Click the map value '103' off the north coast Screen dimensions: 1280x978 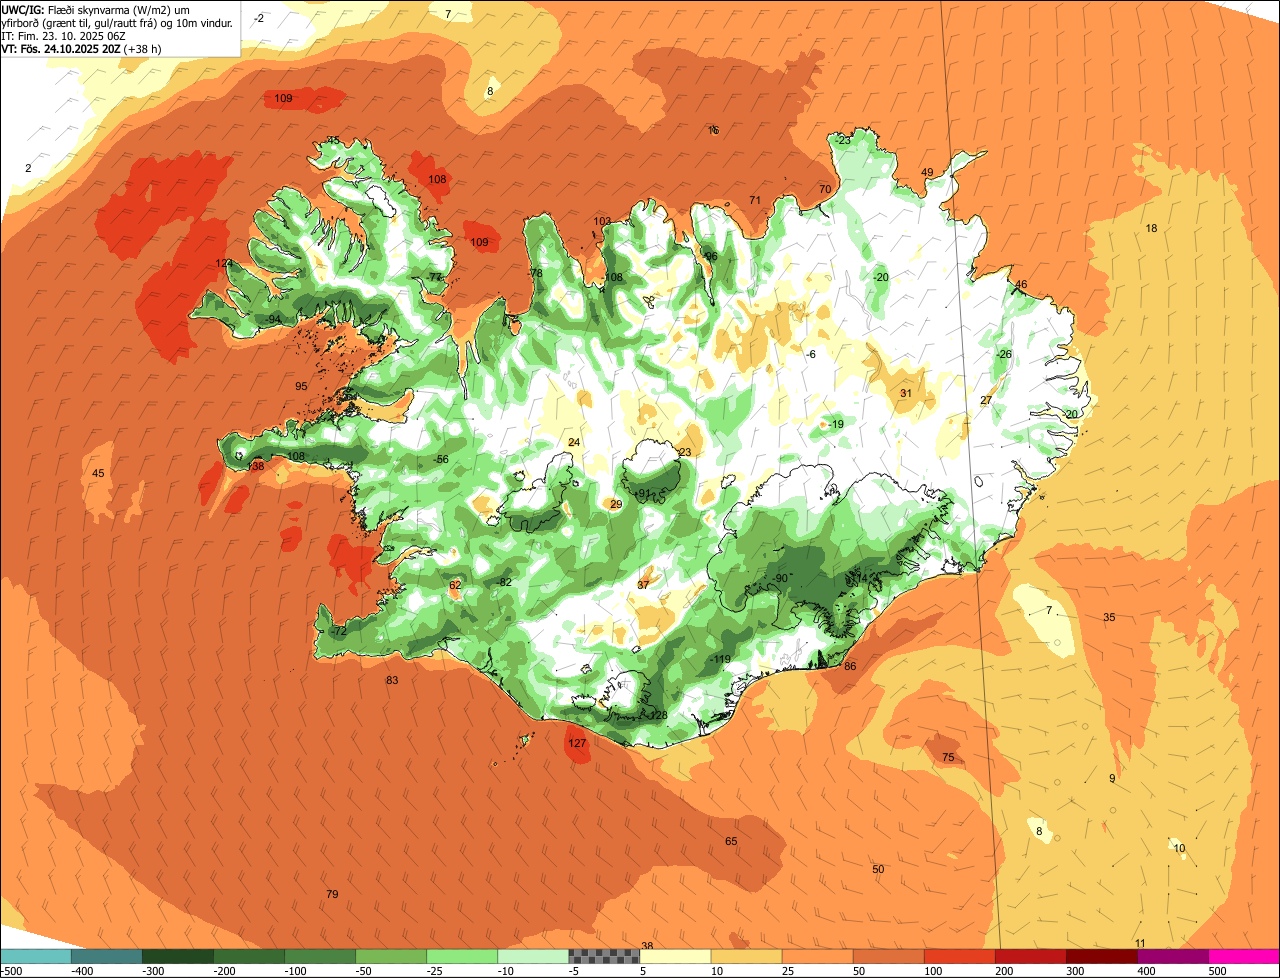pos(602,221)
